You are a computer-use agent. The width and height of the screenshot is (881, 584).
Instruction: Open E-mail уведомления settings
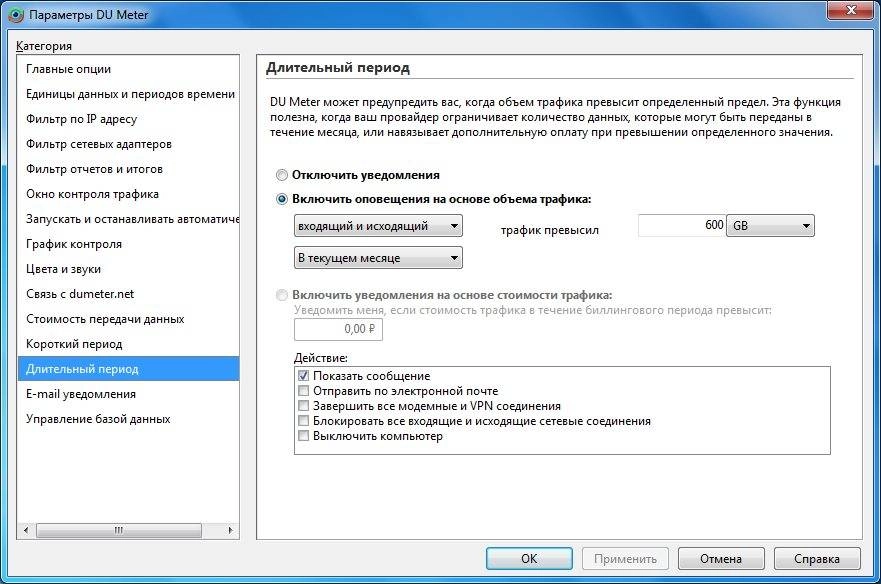[128, 394]
